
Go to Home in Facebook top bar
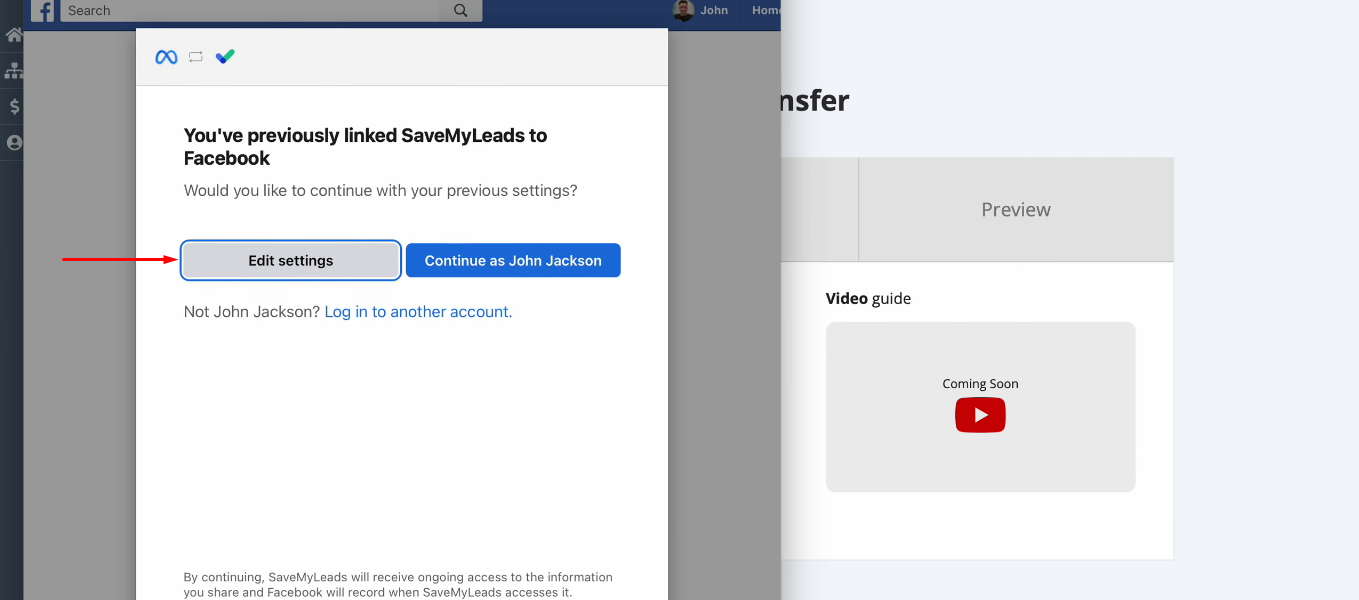pos(766,10)
